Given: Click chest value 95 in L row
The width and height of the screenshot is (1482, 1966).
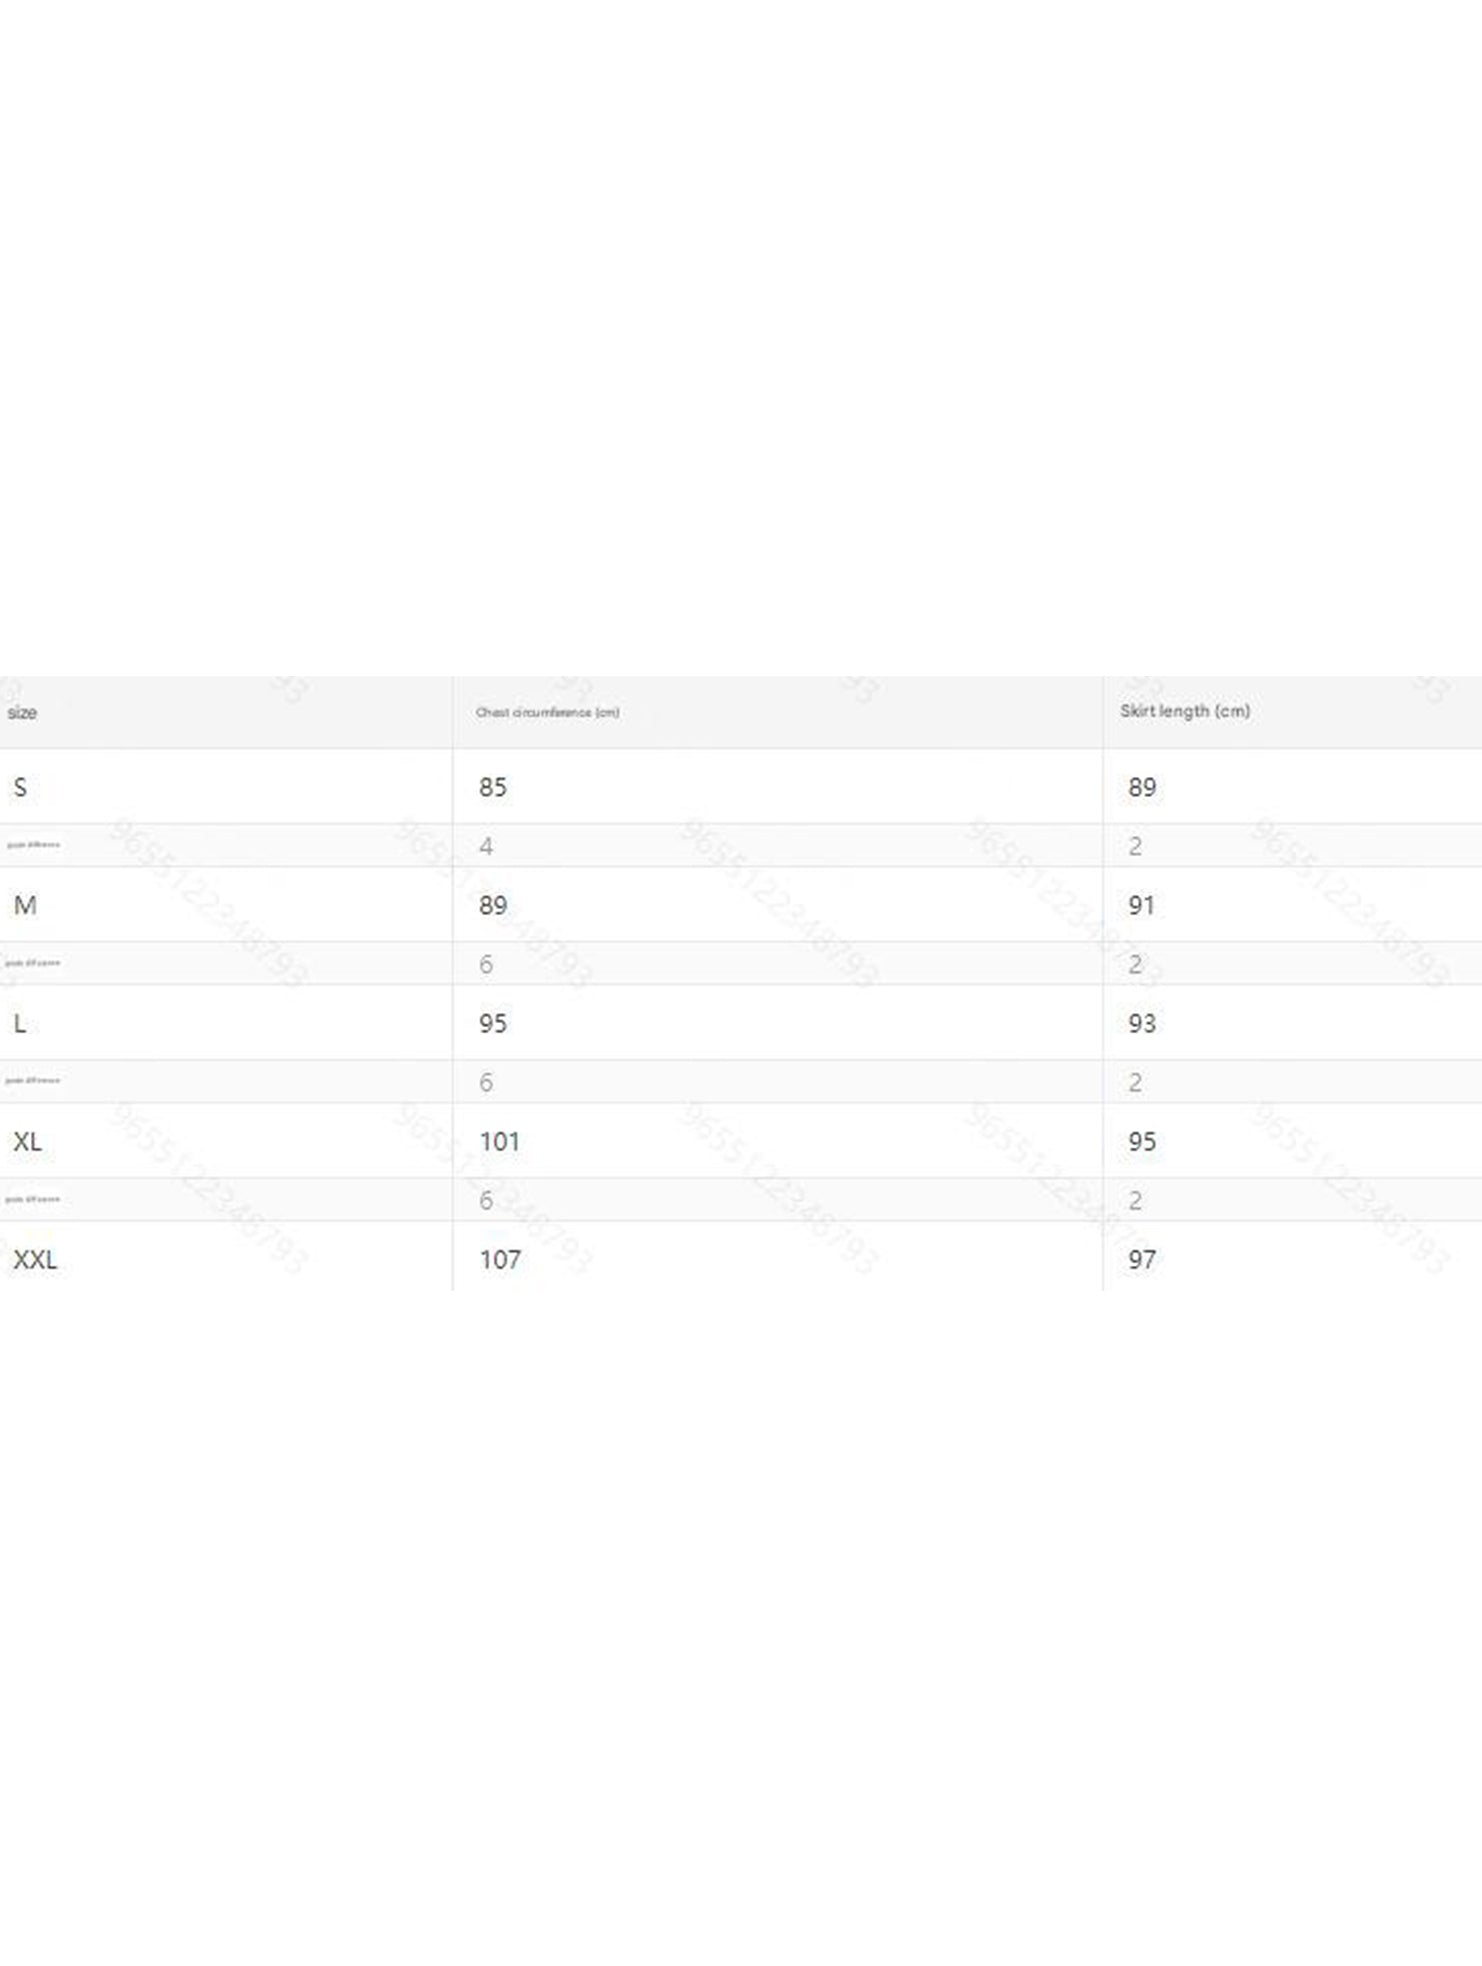Looking at the screenshot, I should [492, 1023].
